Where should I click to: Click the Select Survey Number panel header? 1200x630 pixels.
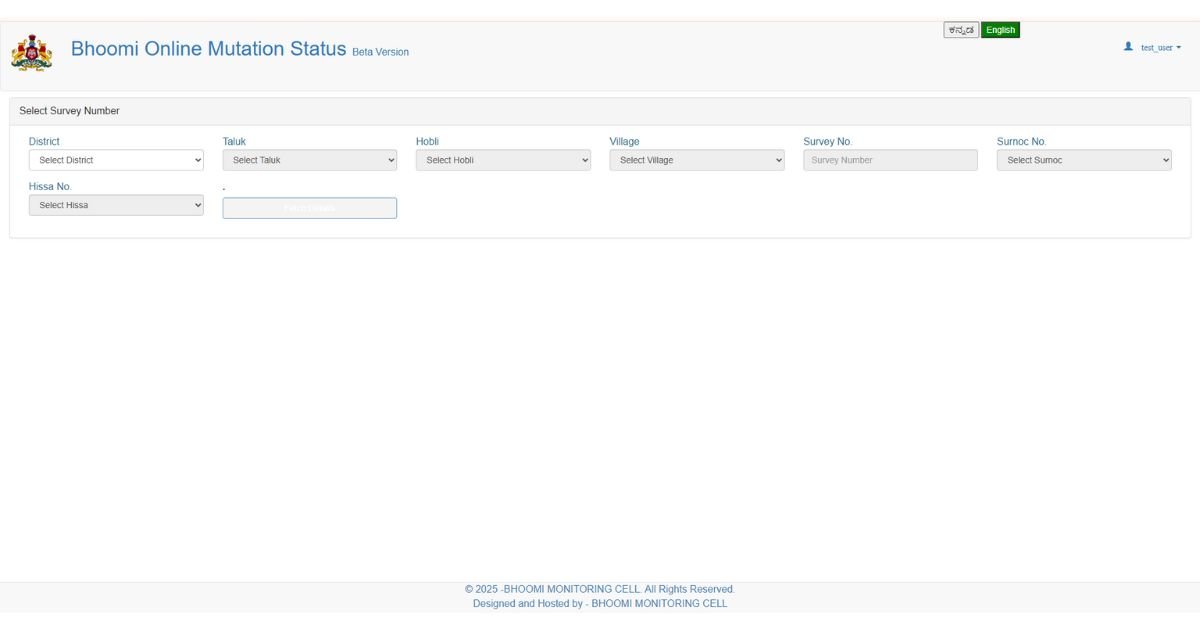tap(70, 111)
